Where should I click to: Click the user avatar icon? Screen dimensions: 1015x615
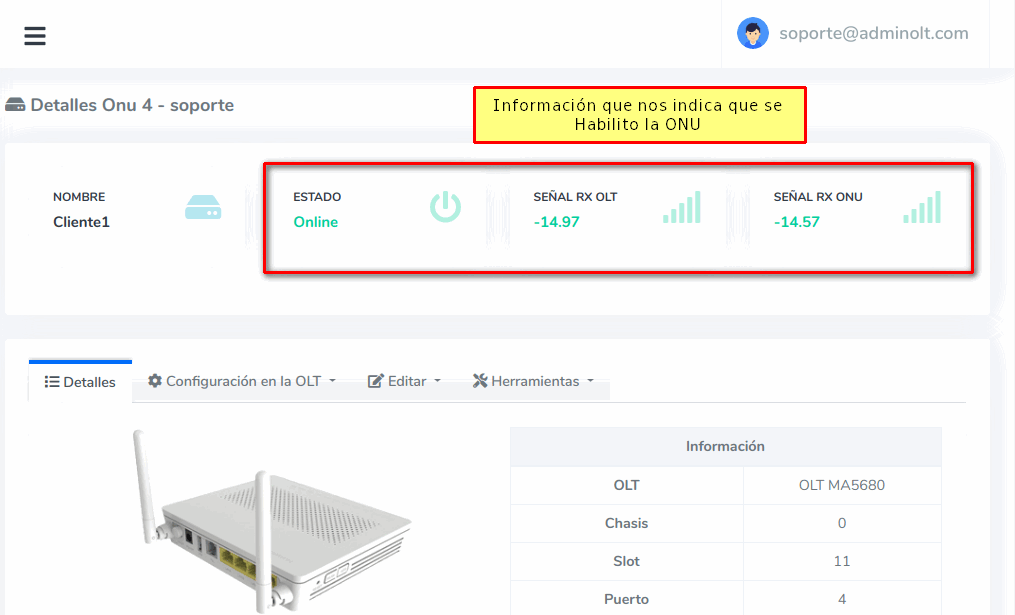(752, 33)
